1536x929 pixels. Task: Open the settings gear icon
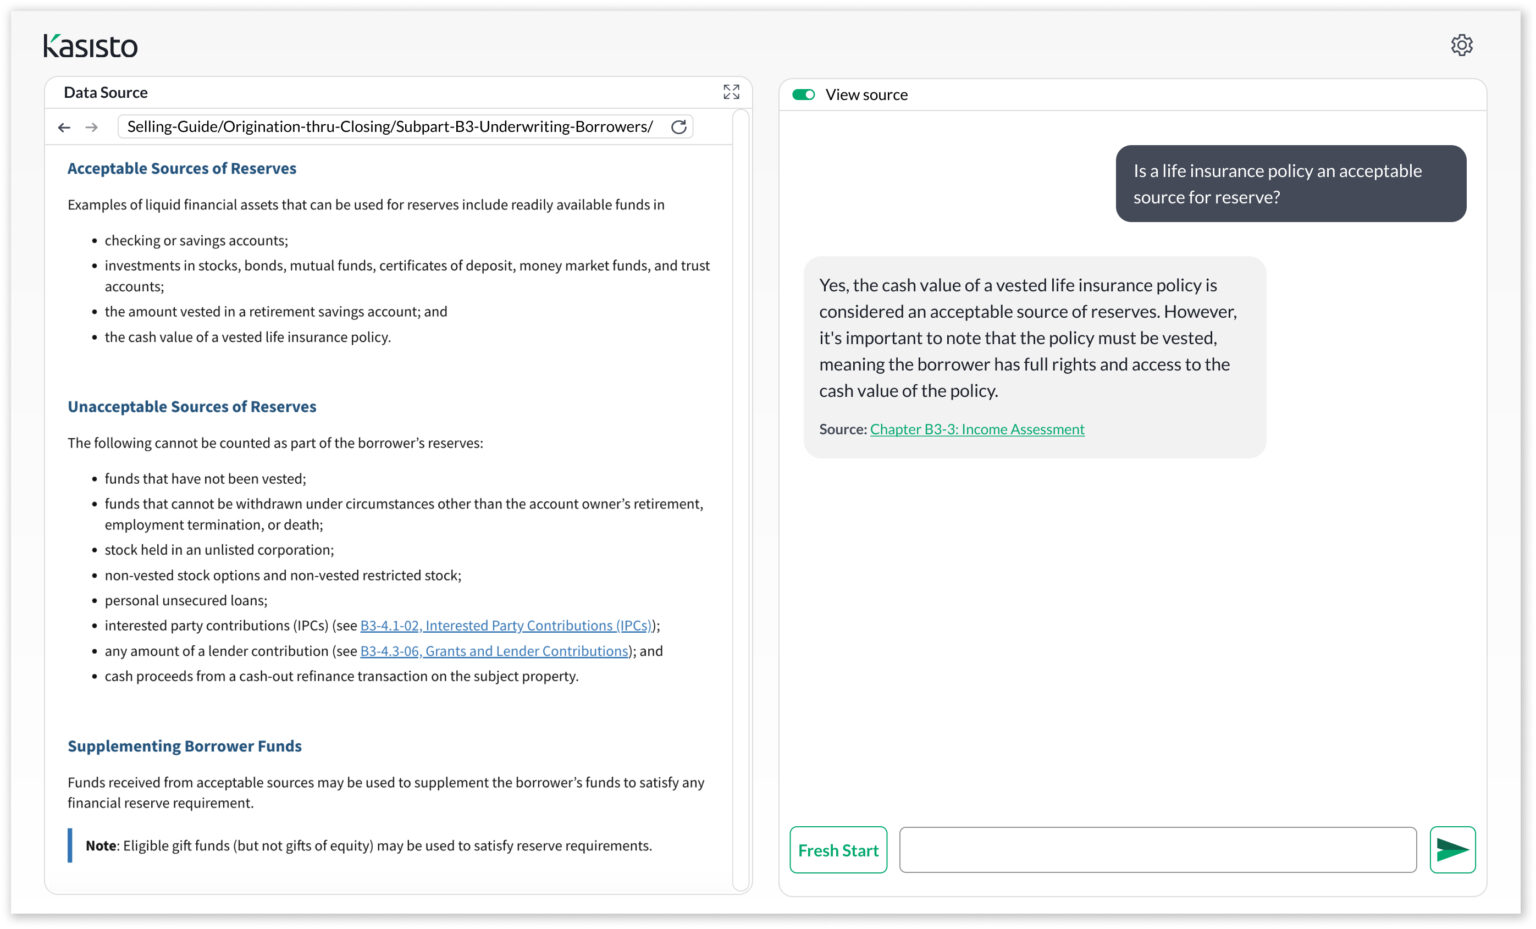point(1462,45)
